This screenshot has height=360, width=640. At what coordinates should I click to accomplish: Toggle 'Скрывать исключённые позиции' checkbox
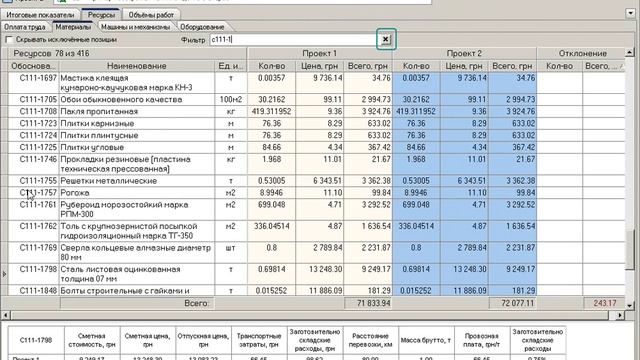tap(9, 40)
